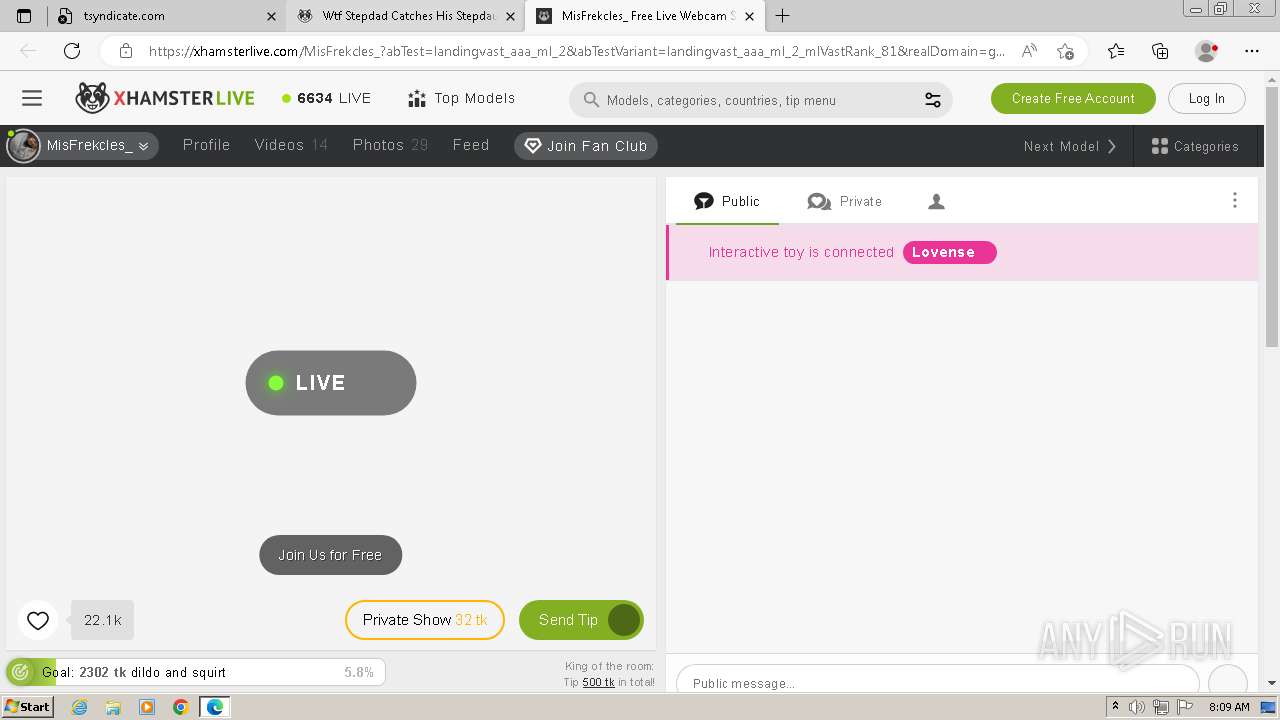The width and height of the screenshot is (1280, 720).
Task: Go to xHamsterLive home logo
Action: (165, 98)
